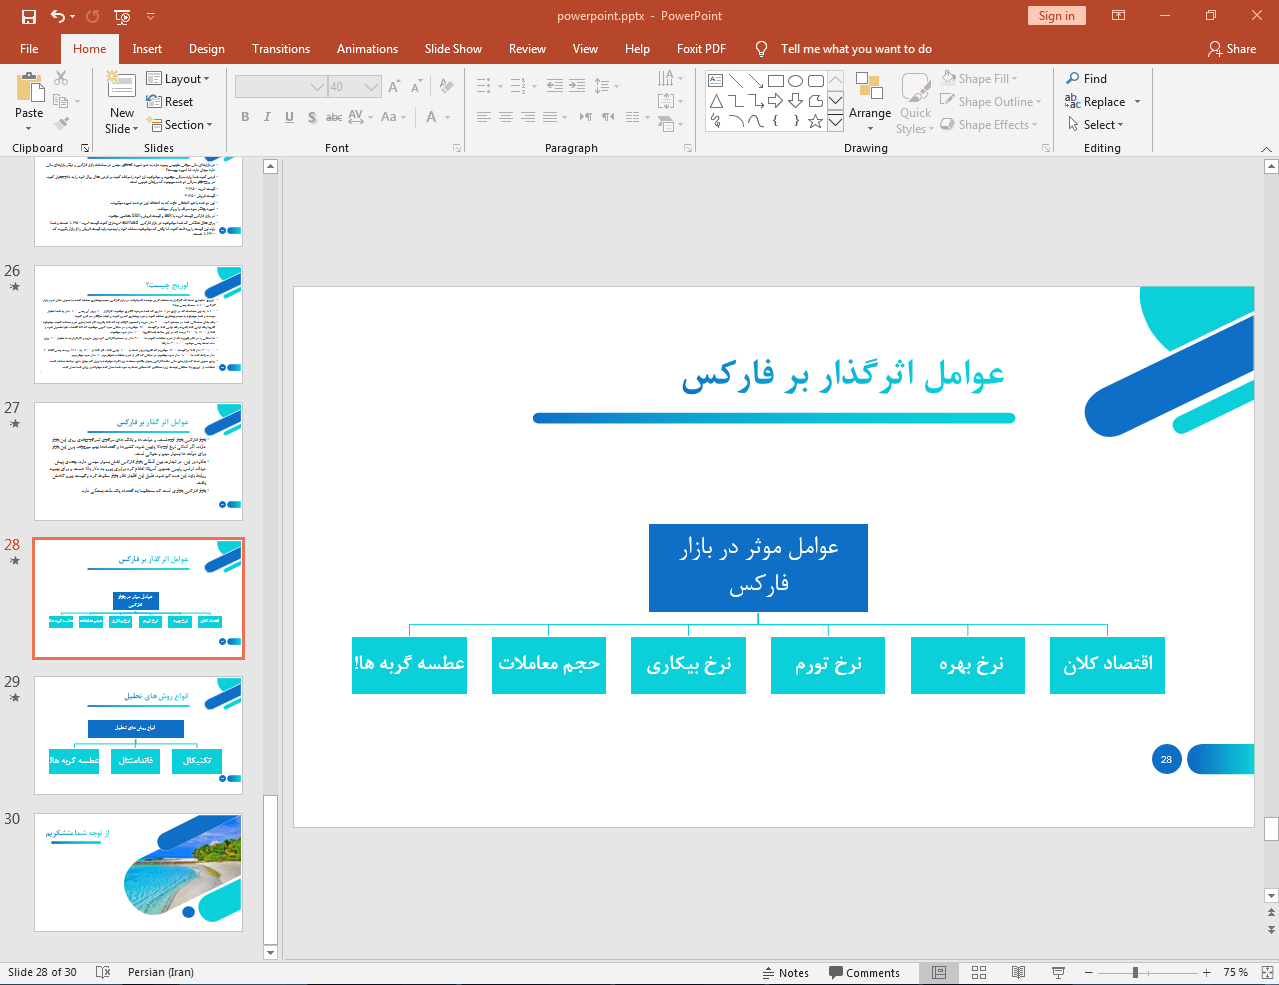Toggle the Notes pane
This screenshot has height=985, width=1279.
[x=786, y=973]
